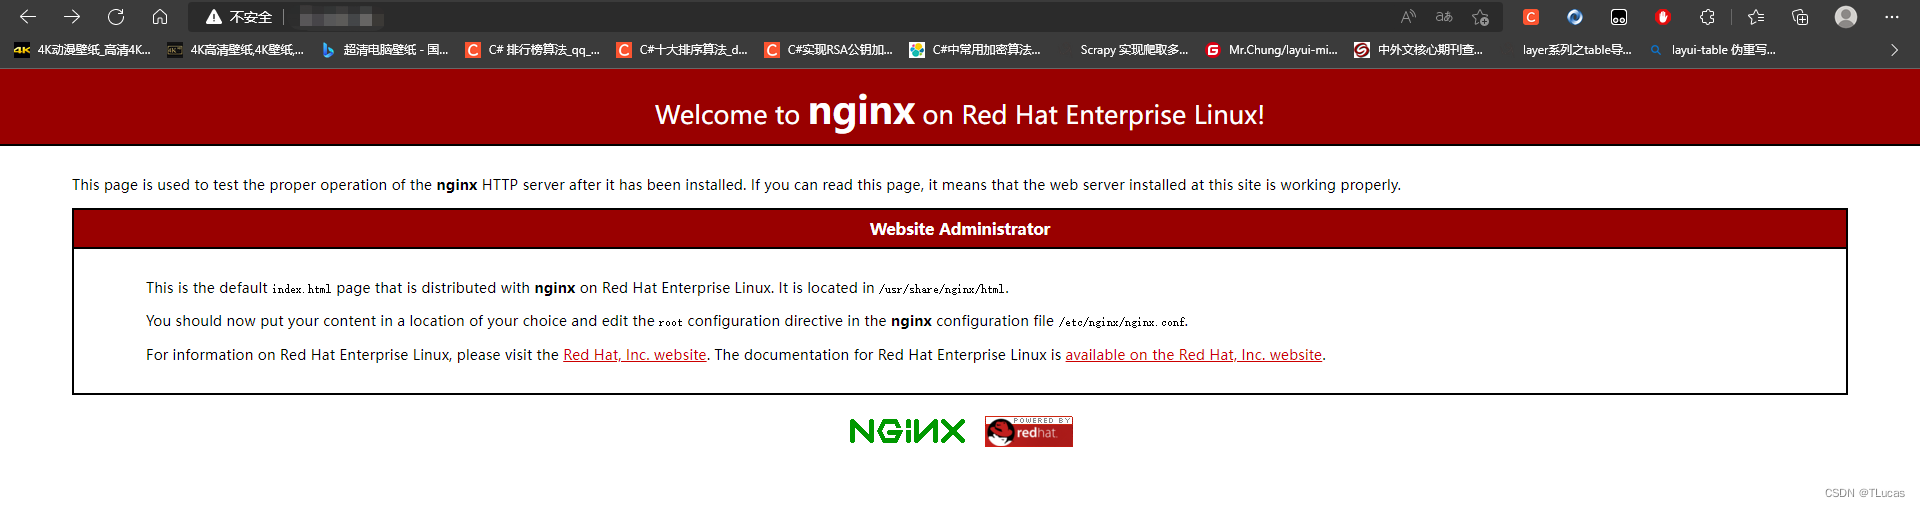Click the /etc/nginx/nginx.conf path text

(1122, 322)
